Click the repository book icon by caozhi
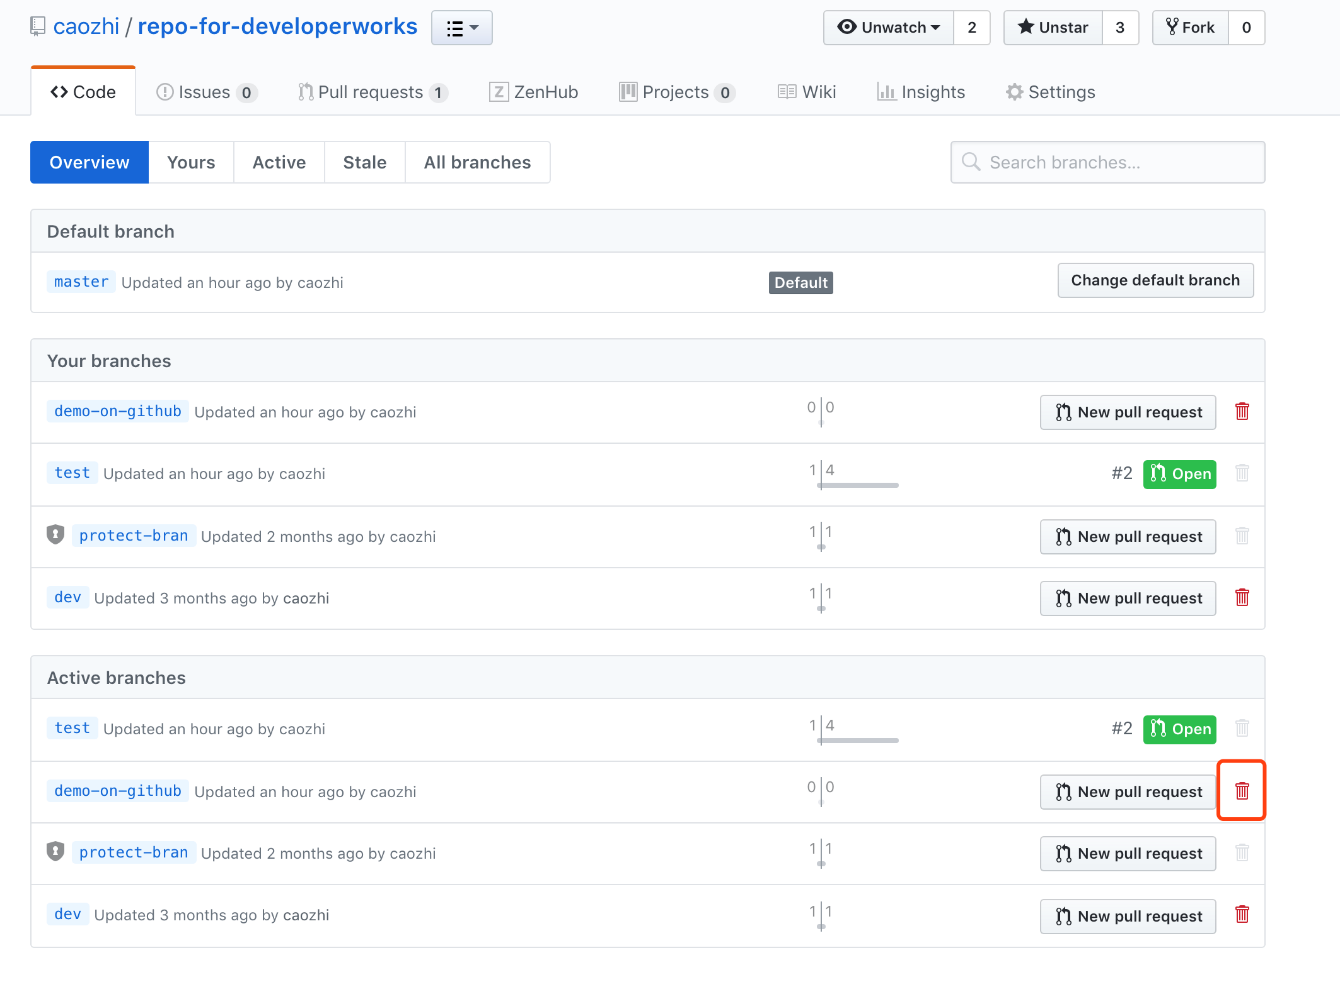Viewport: 1340px width, 997px height. coord(38,27)
